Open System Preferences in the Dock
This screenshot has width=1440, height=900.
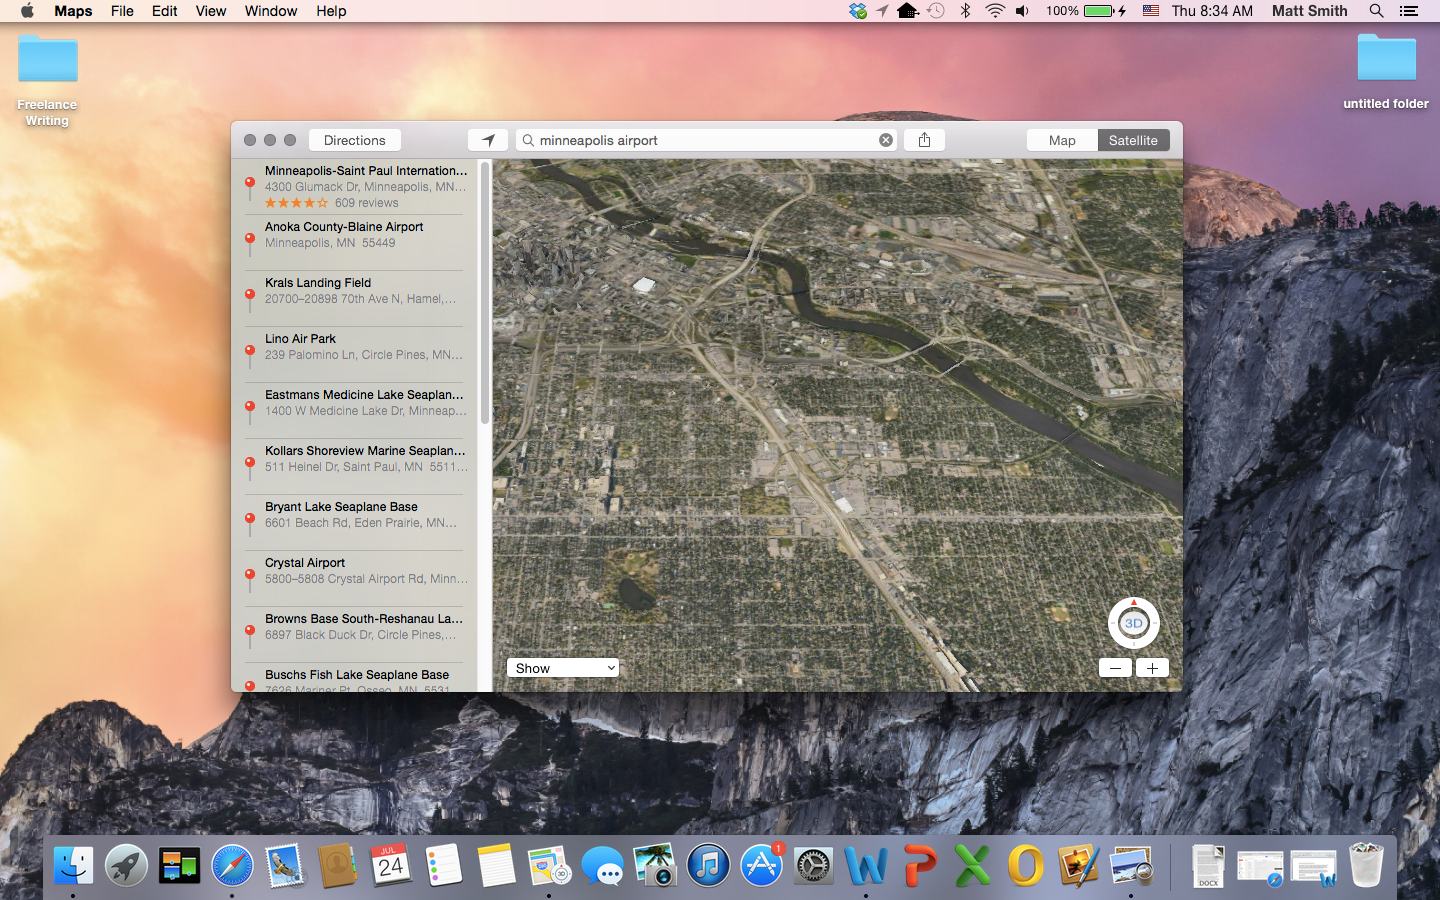pyautogui.click(x=814, y=865)
